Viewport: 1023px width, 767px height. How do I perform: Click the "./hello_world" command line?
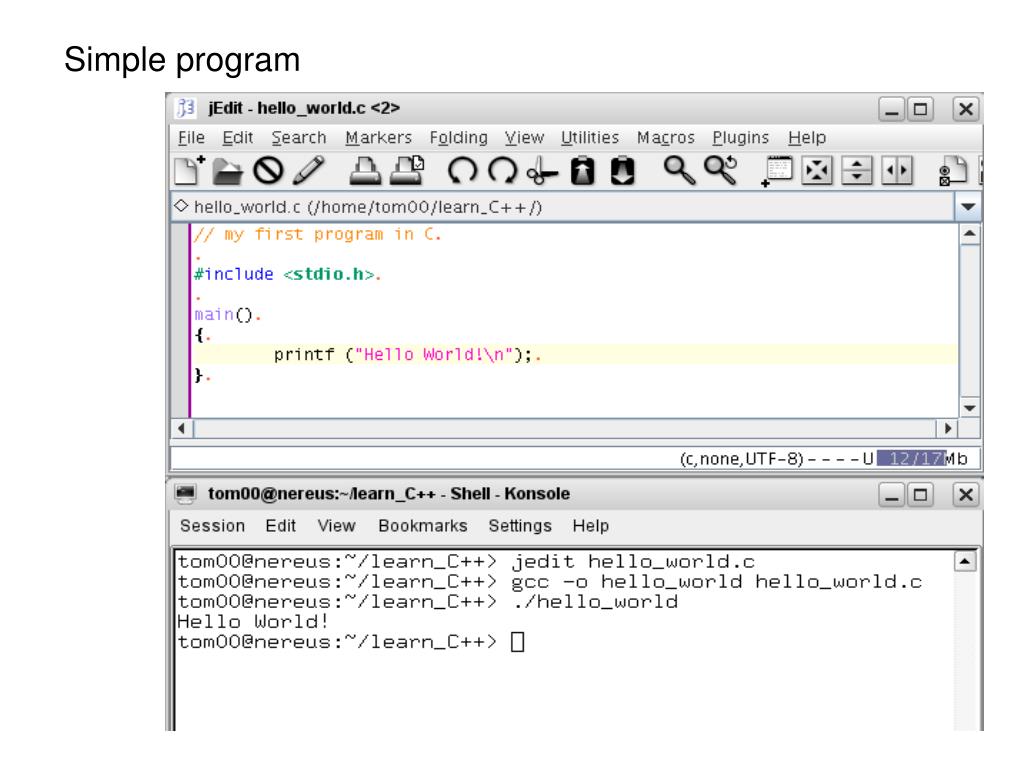pyautogui.click(x=595, y=602)
